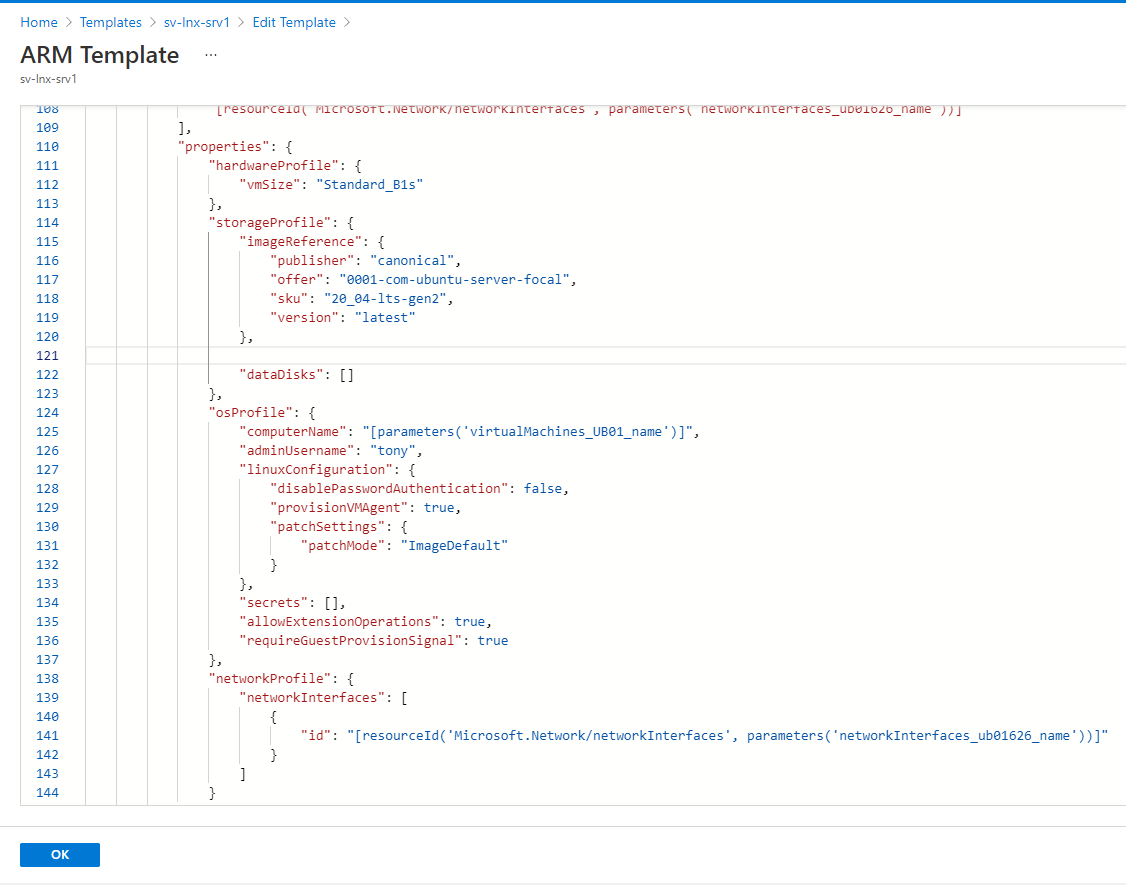
Task: Click the offer value "0001-com-ubuntu-server-focal"
Action: click(458, 280)
